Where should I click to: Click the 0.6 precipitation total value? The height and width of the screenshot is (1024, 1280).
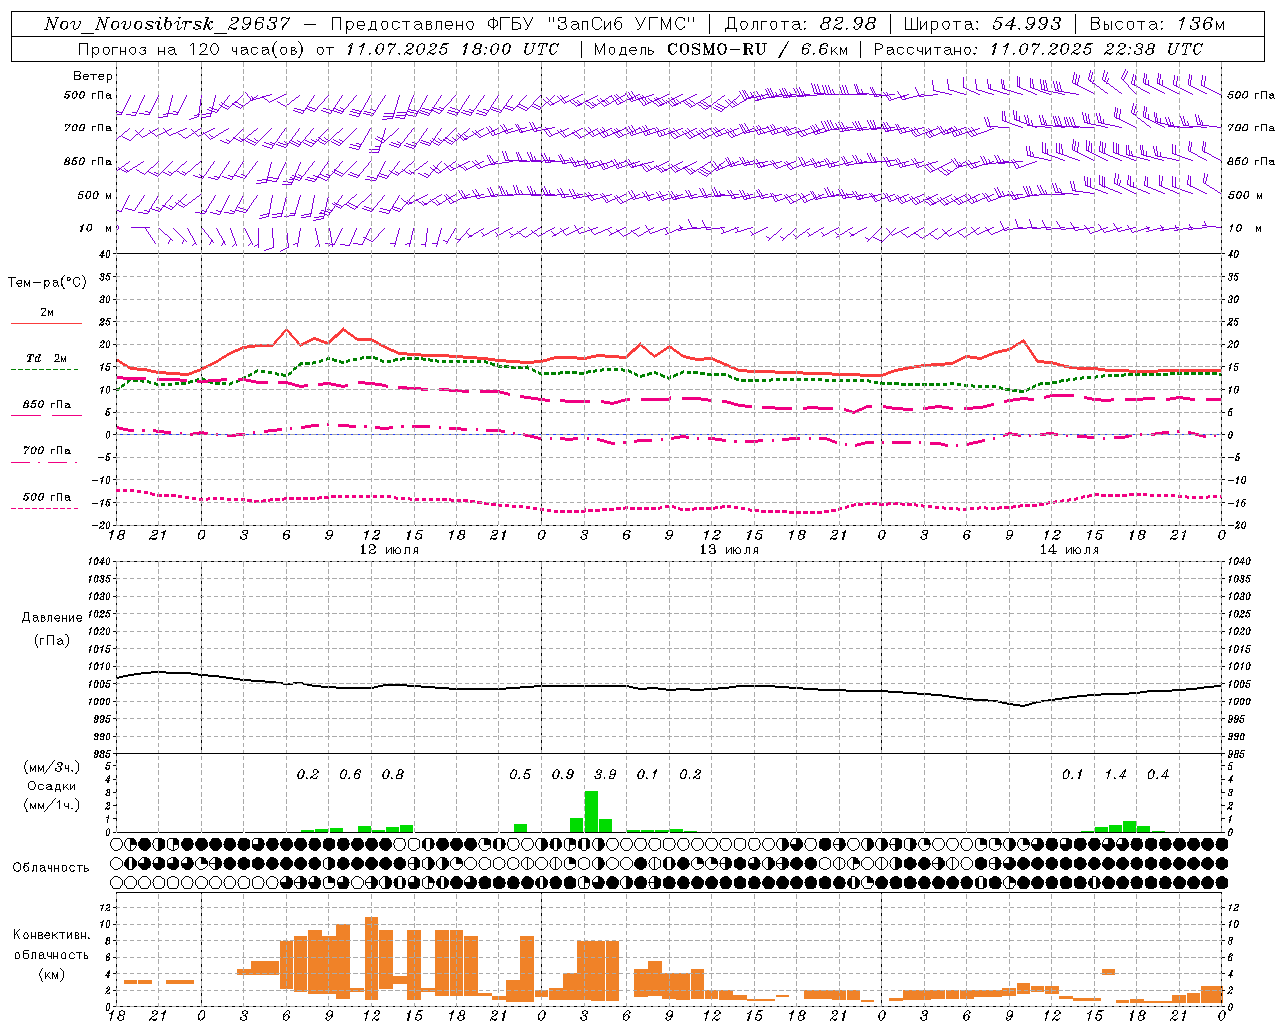click(350, 774)
